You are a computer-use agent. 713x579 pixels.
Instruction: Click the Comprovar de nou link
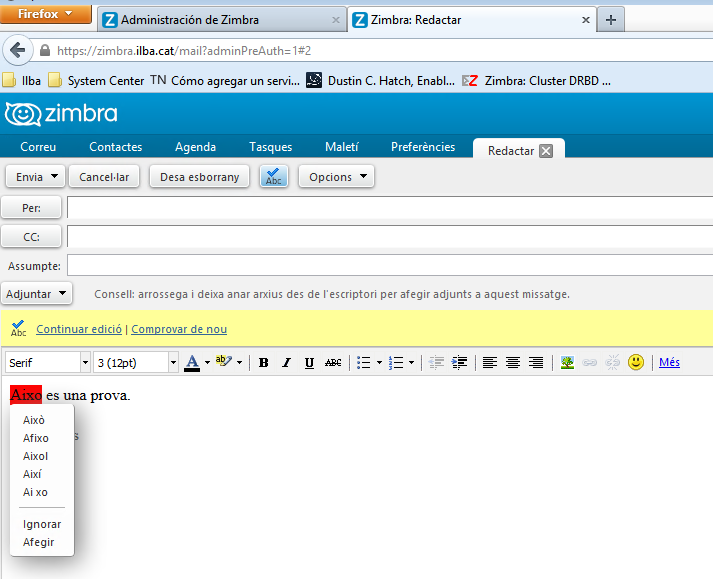(179, 329)
